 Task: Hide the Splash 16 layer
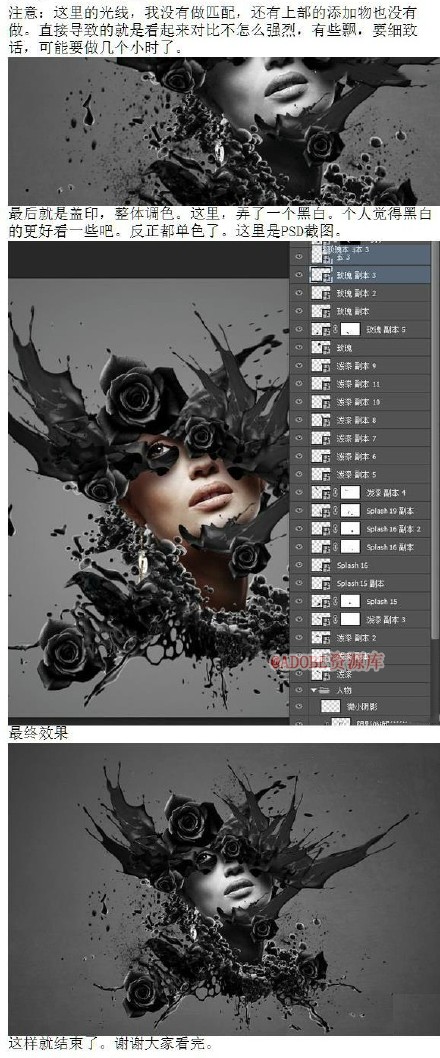301,565
